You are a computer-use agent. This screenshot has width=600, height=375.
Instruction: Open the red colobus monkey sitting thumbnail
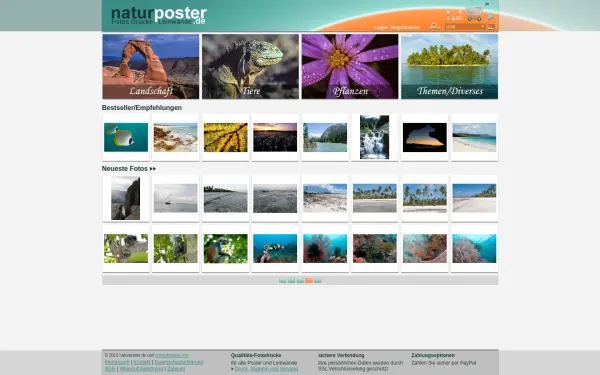225,249
